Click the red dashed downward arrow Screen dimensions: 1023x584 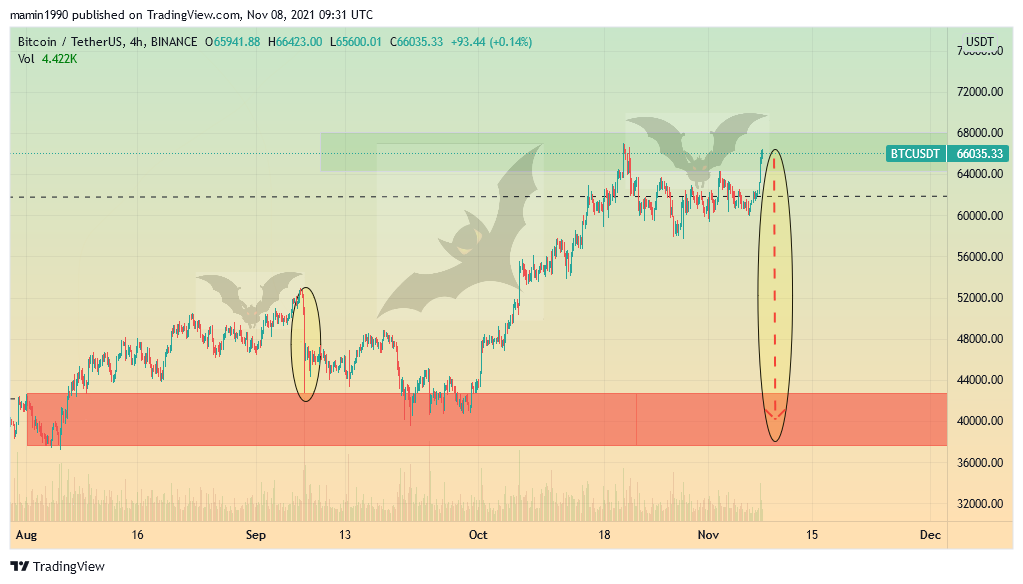click(x=775, y=287)
